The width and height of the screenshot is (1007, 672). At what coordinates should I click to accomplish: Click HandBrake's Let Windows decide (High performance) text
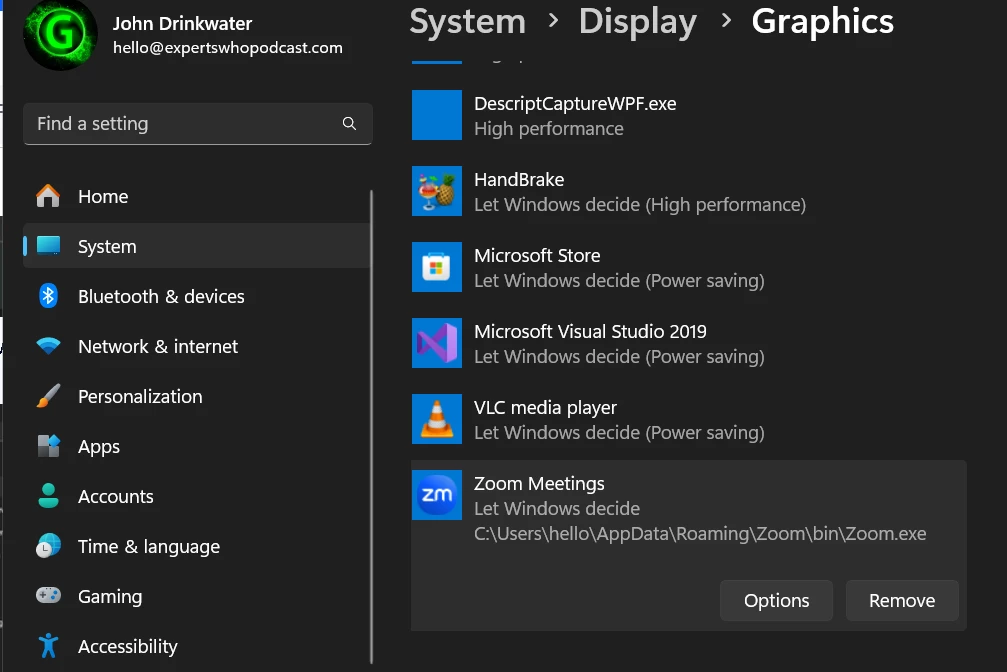pyautogui.click(x=640, y=205)
